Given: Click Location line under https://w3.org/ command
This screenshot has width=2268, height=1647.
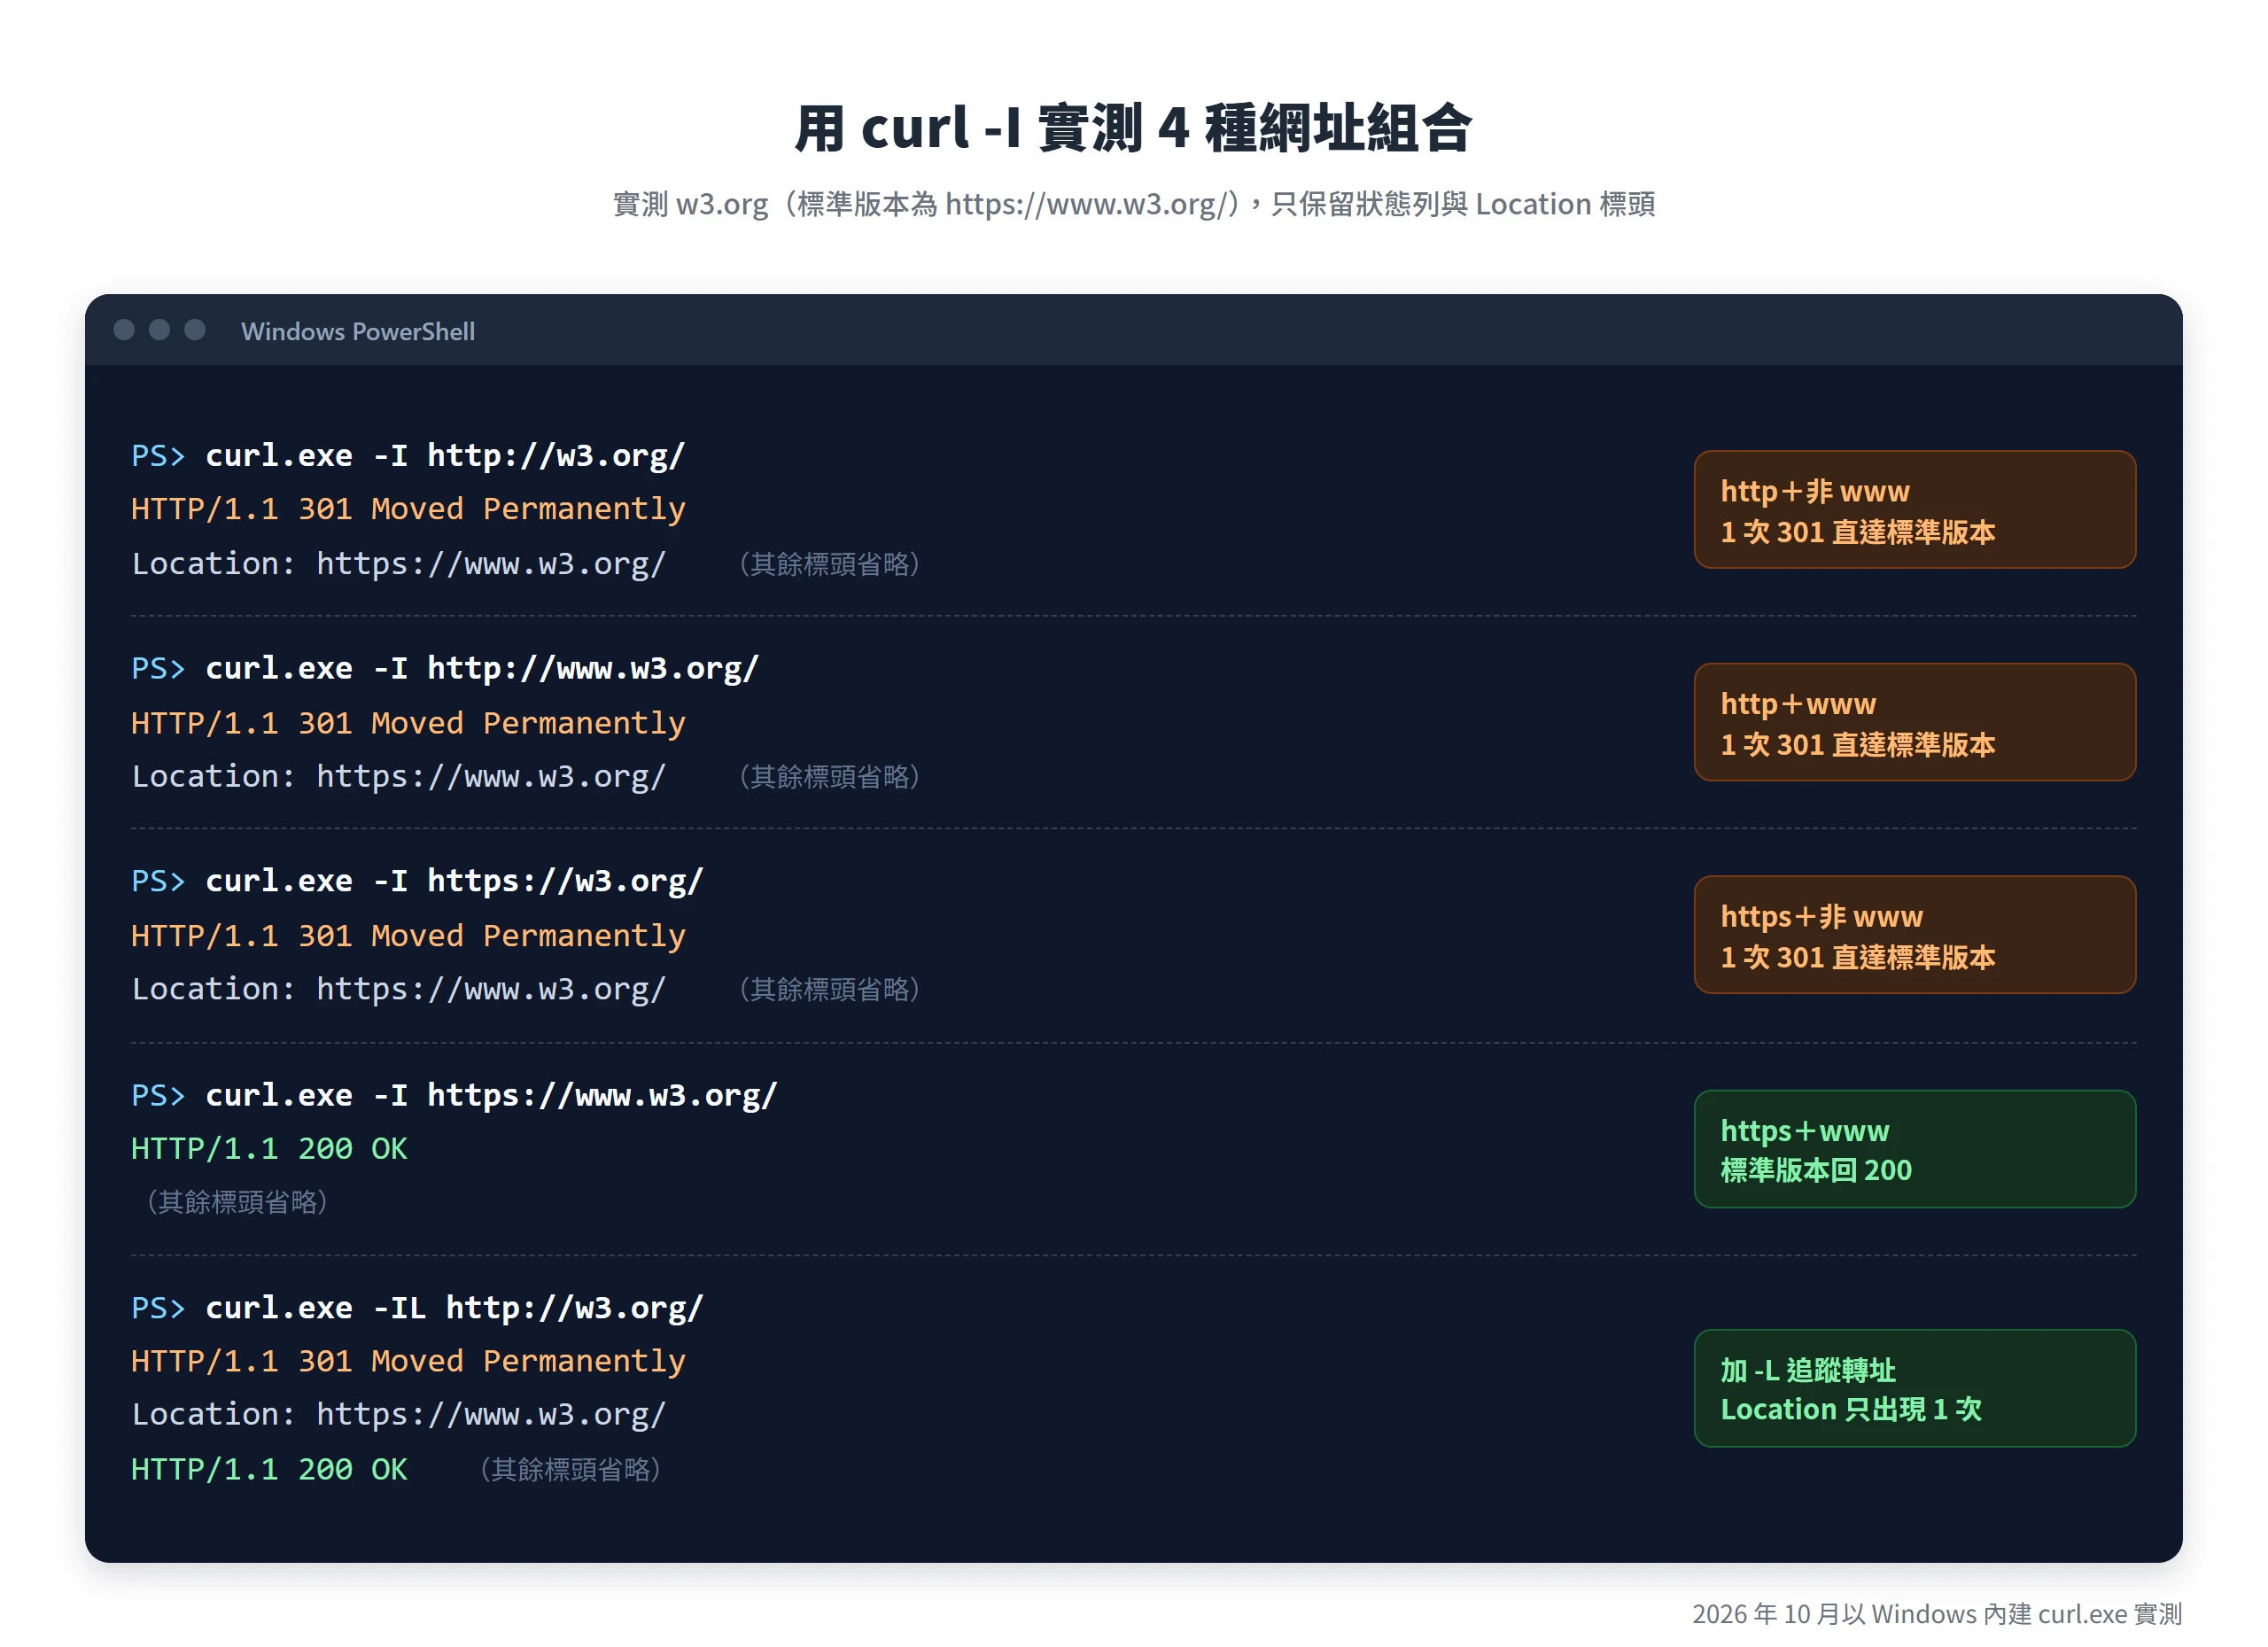Looking at the screenshot, I should tap(399, 989).
